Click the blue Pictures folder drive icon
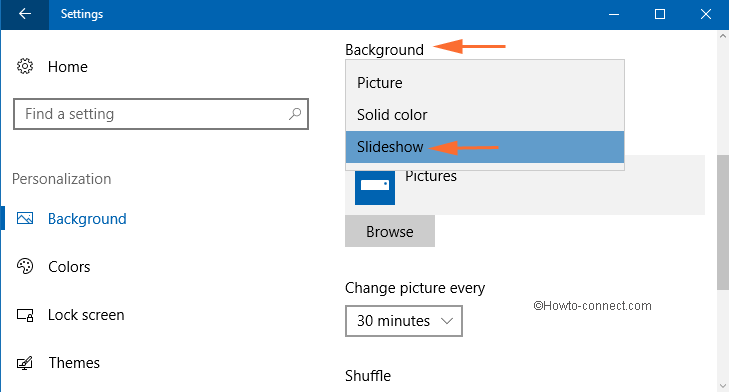This screenshot has width=729, height=392. coord(375,187)
